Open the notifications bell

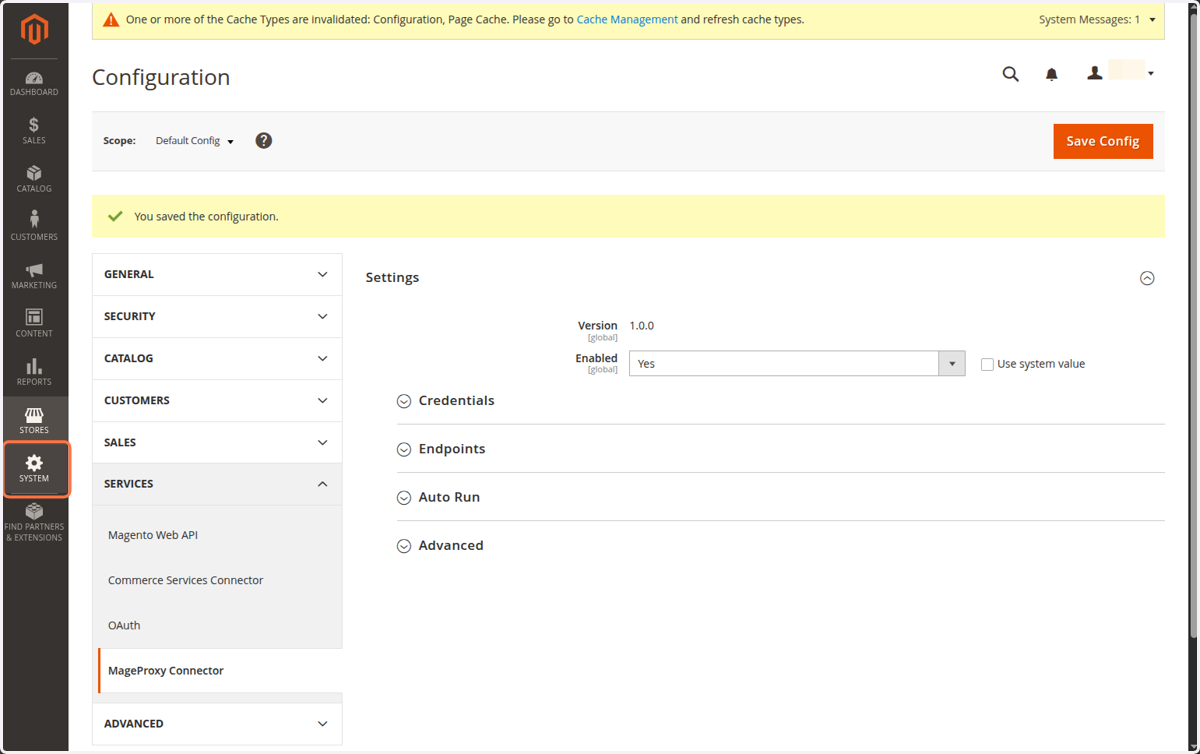1052,74
